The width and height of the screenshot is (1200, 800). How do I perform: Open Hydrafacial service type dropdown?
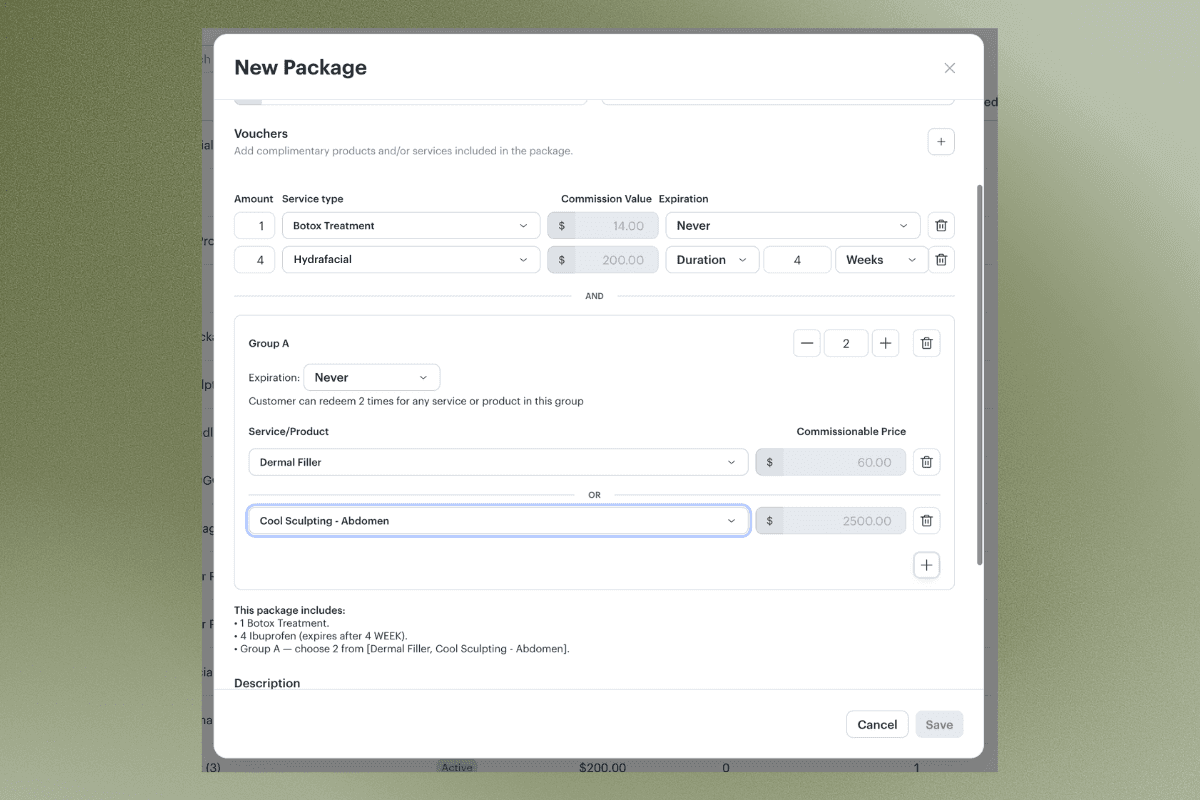point(411,260)
